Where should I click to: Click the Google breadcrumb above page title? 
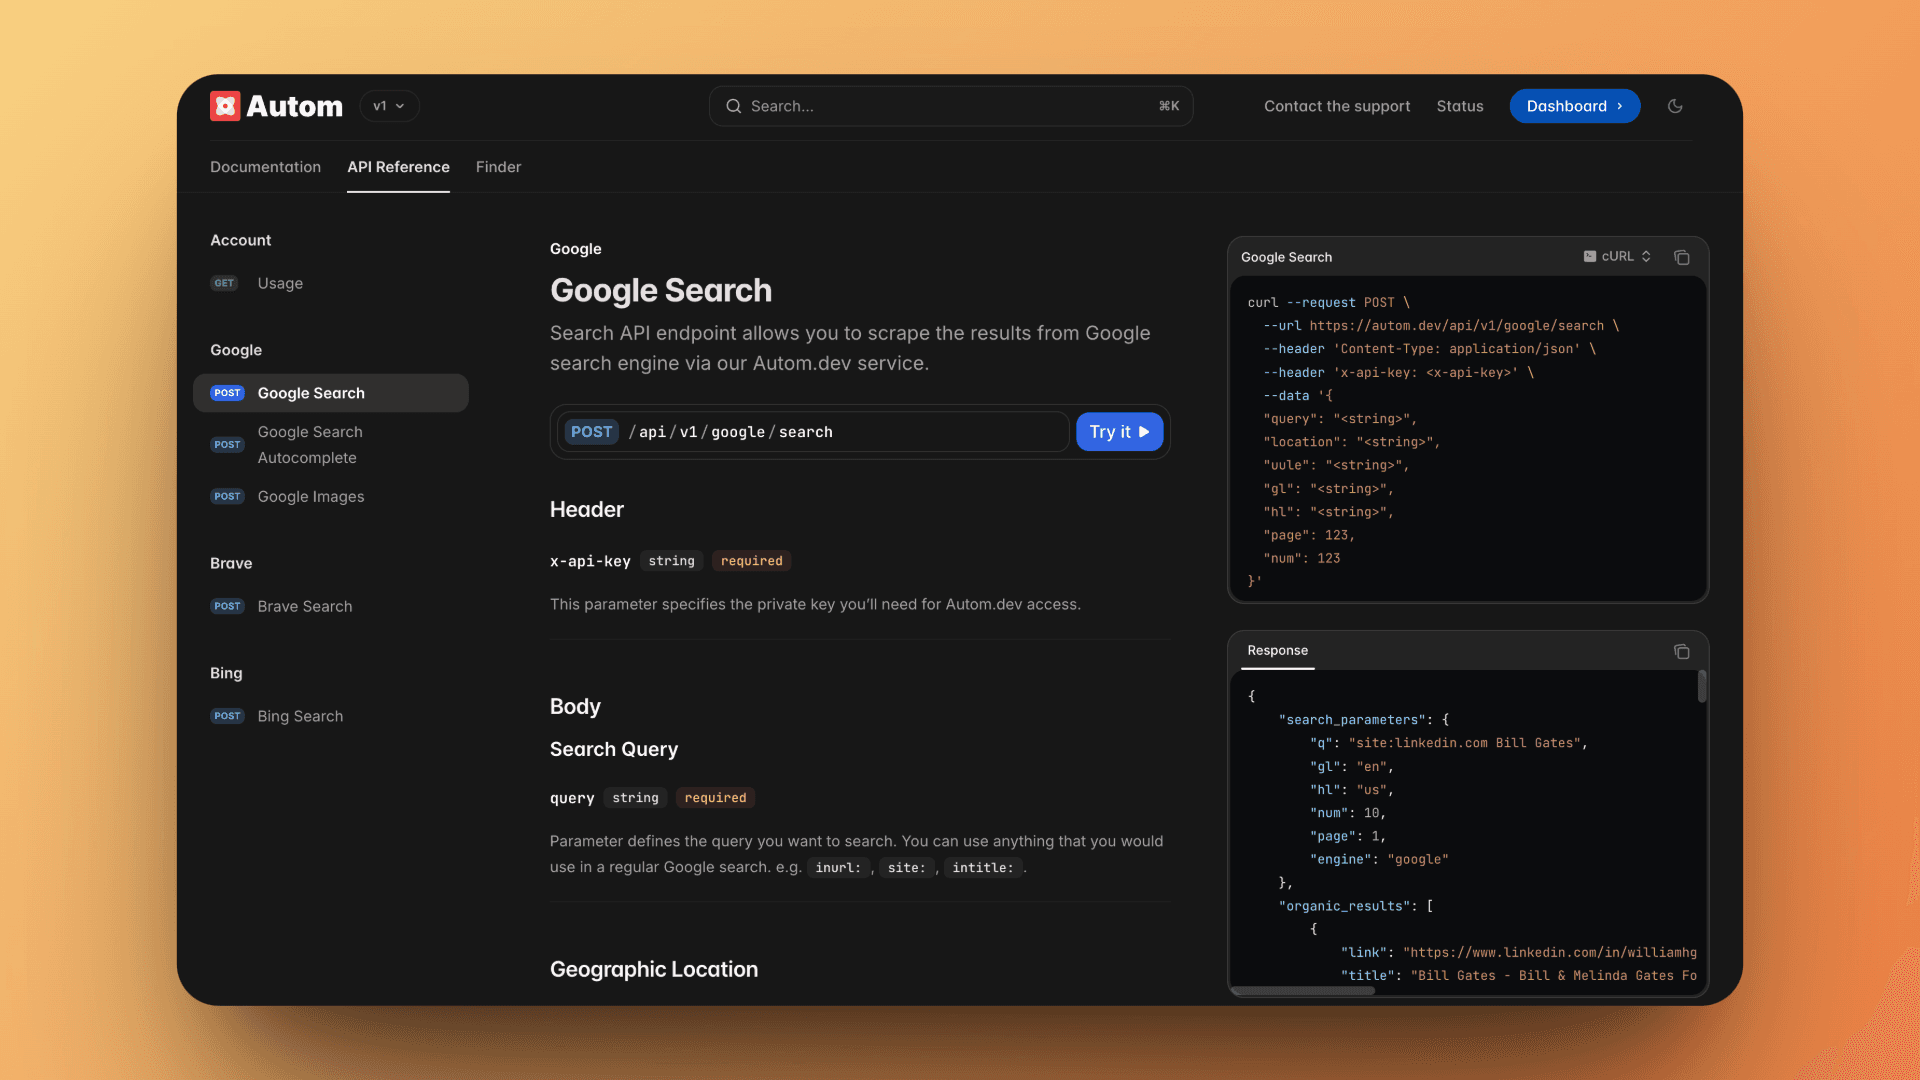click(576, 249)
